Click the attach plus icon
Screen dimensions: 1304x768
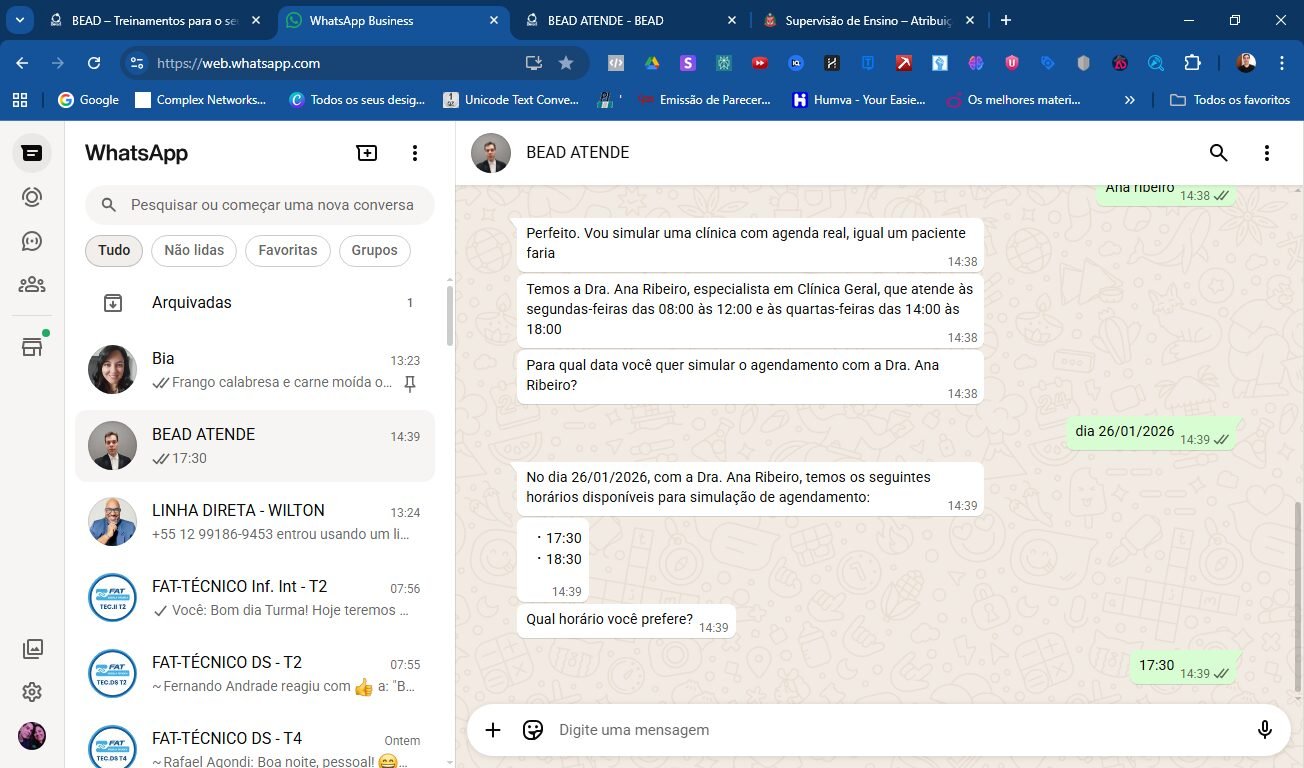[x=493, y=730]
